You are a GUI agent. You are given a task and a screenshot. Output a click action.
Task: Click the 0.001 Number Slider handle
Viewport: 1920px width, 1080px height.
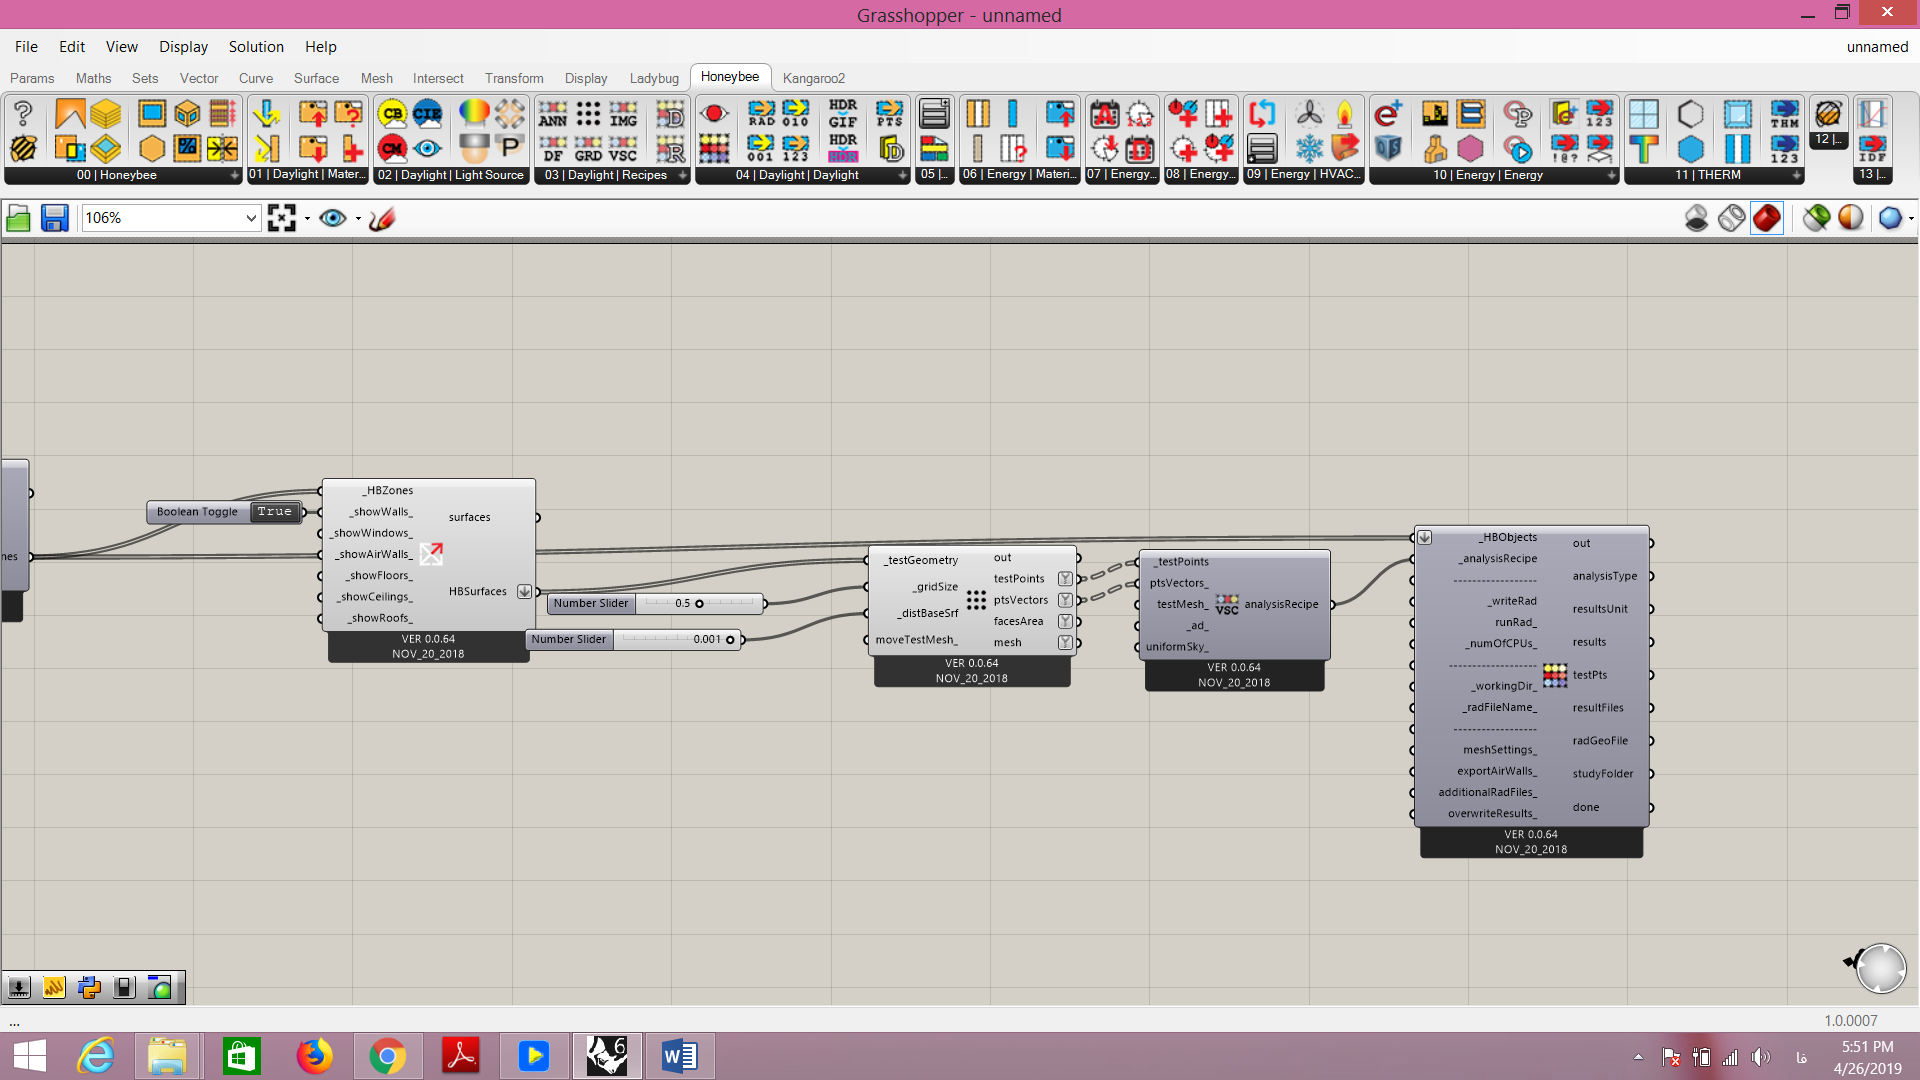730,640
